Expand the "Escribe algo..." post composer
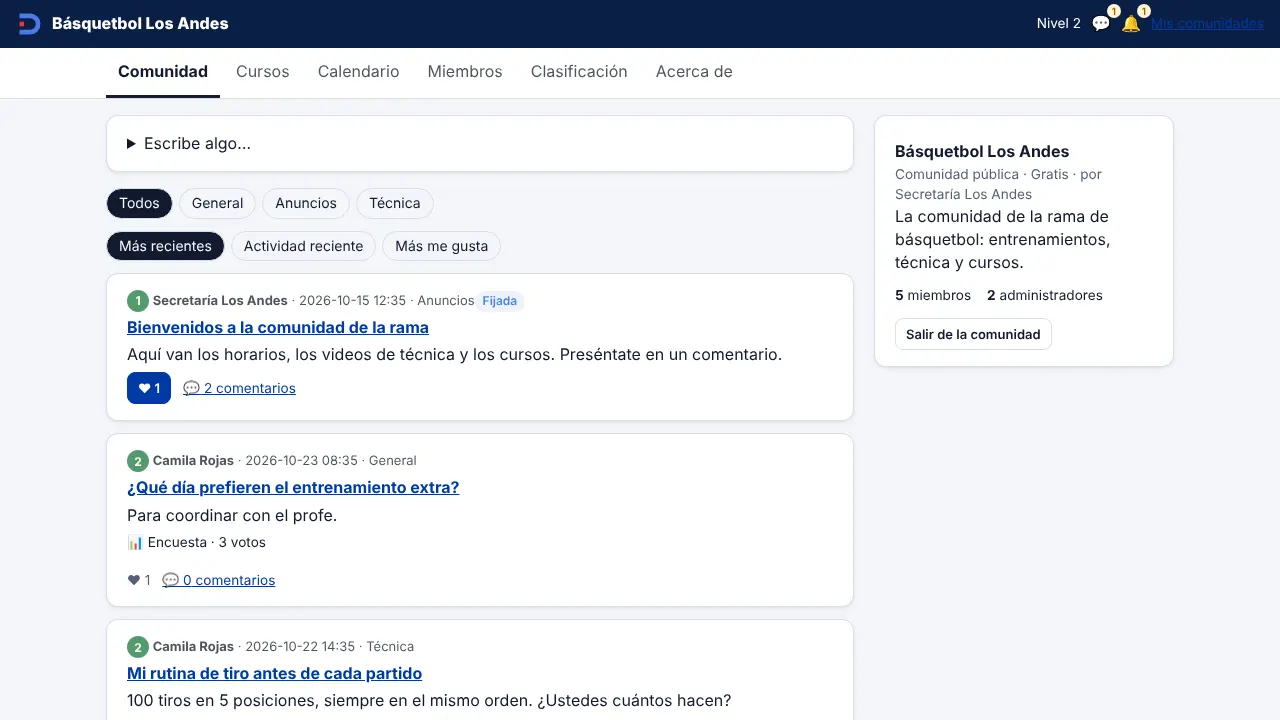The image size is (1280, 720). click(480, 144)
